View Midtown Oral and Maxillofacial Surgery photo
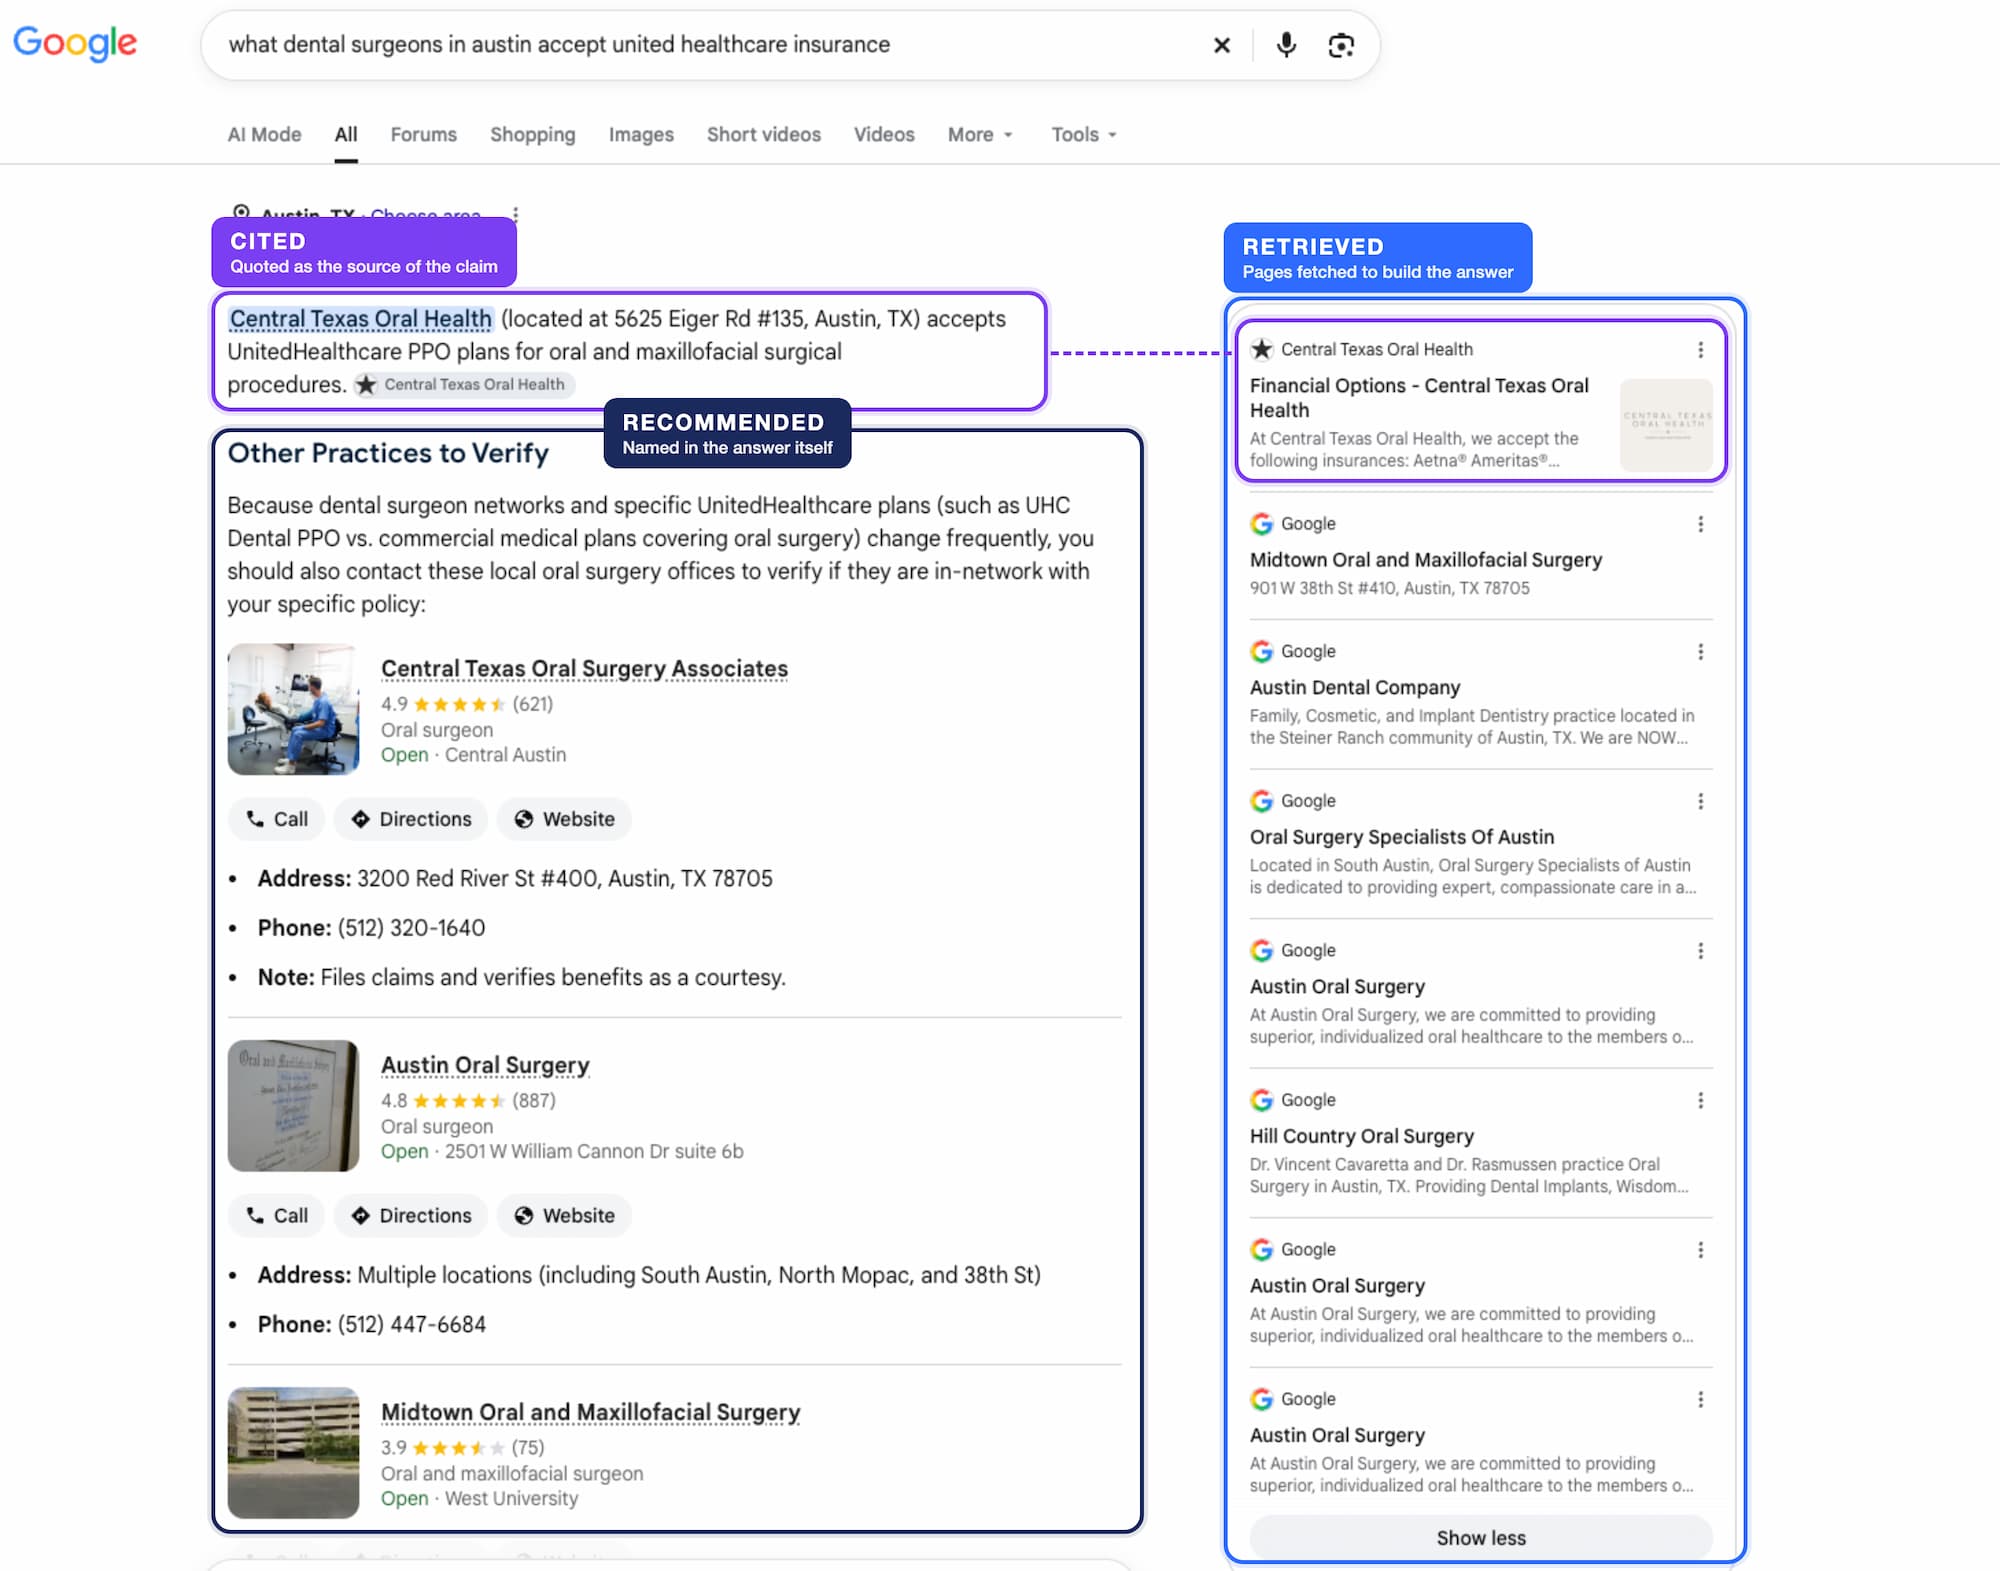The height and width of the screenshot is (1571, 2000). tap(293, 1453)
